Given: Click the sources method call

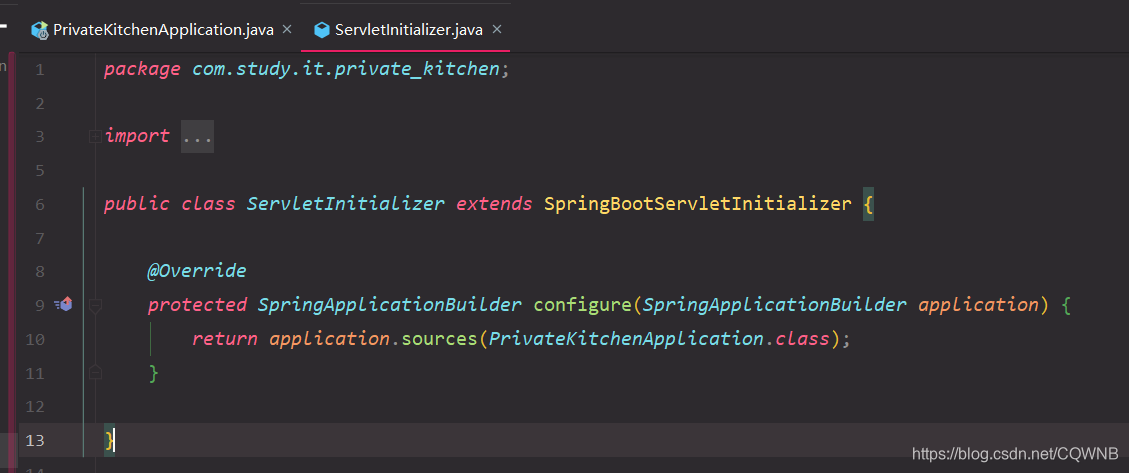Looking at the screenshot, I should click(x=439, y=338).
